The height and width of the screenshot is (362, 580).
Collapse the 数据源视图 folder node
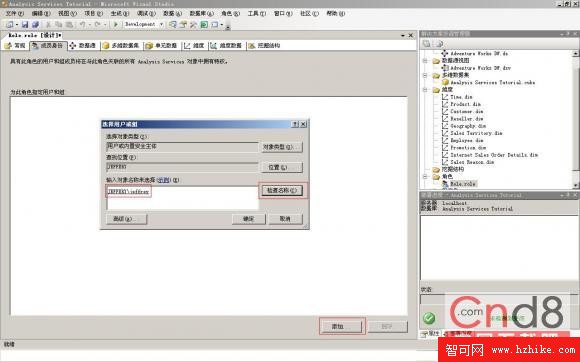pyautogui.click(x=425, y=60)
